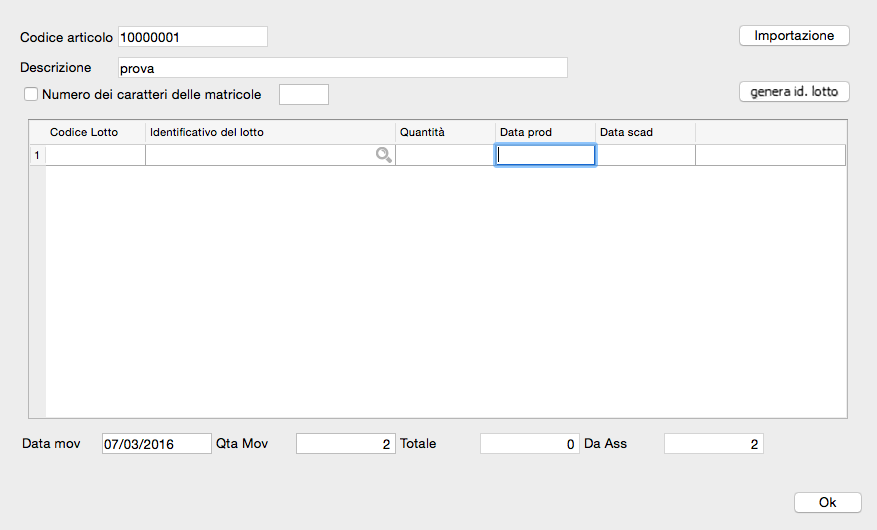Click the Data mov date field

click(156, 444)
